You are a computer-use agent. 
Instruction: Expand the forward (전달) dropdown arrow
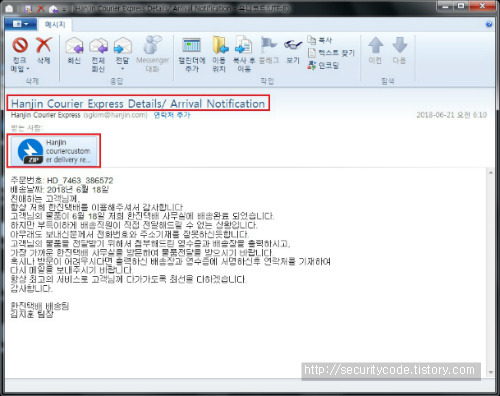tap(122, 69)
